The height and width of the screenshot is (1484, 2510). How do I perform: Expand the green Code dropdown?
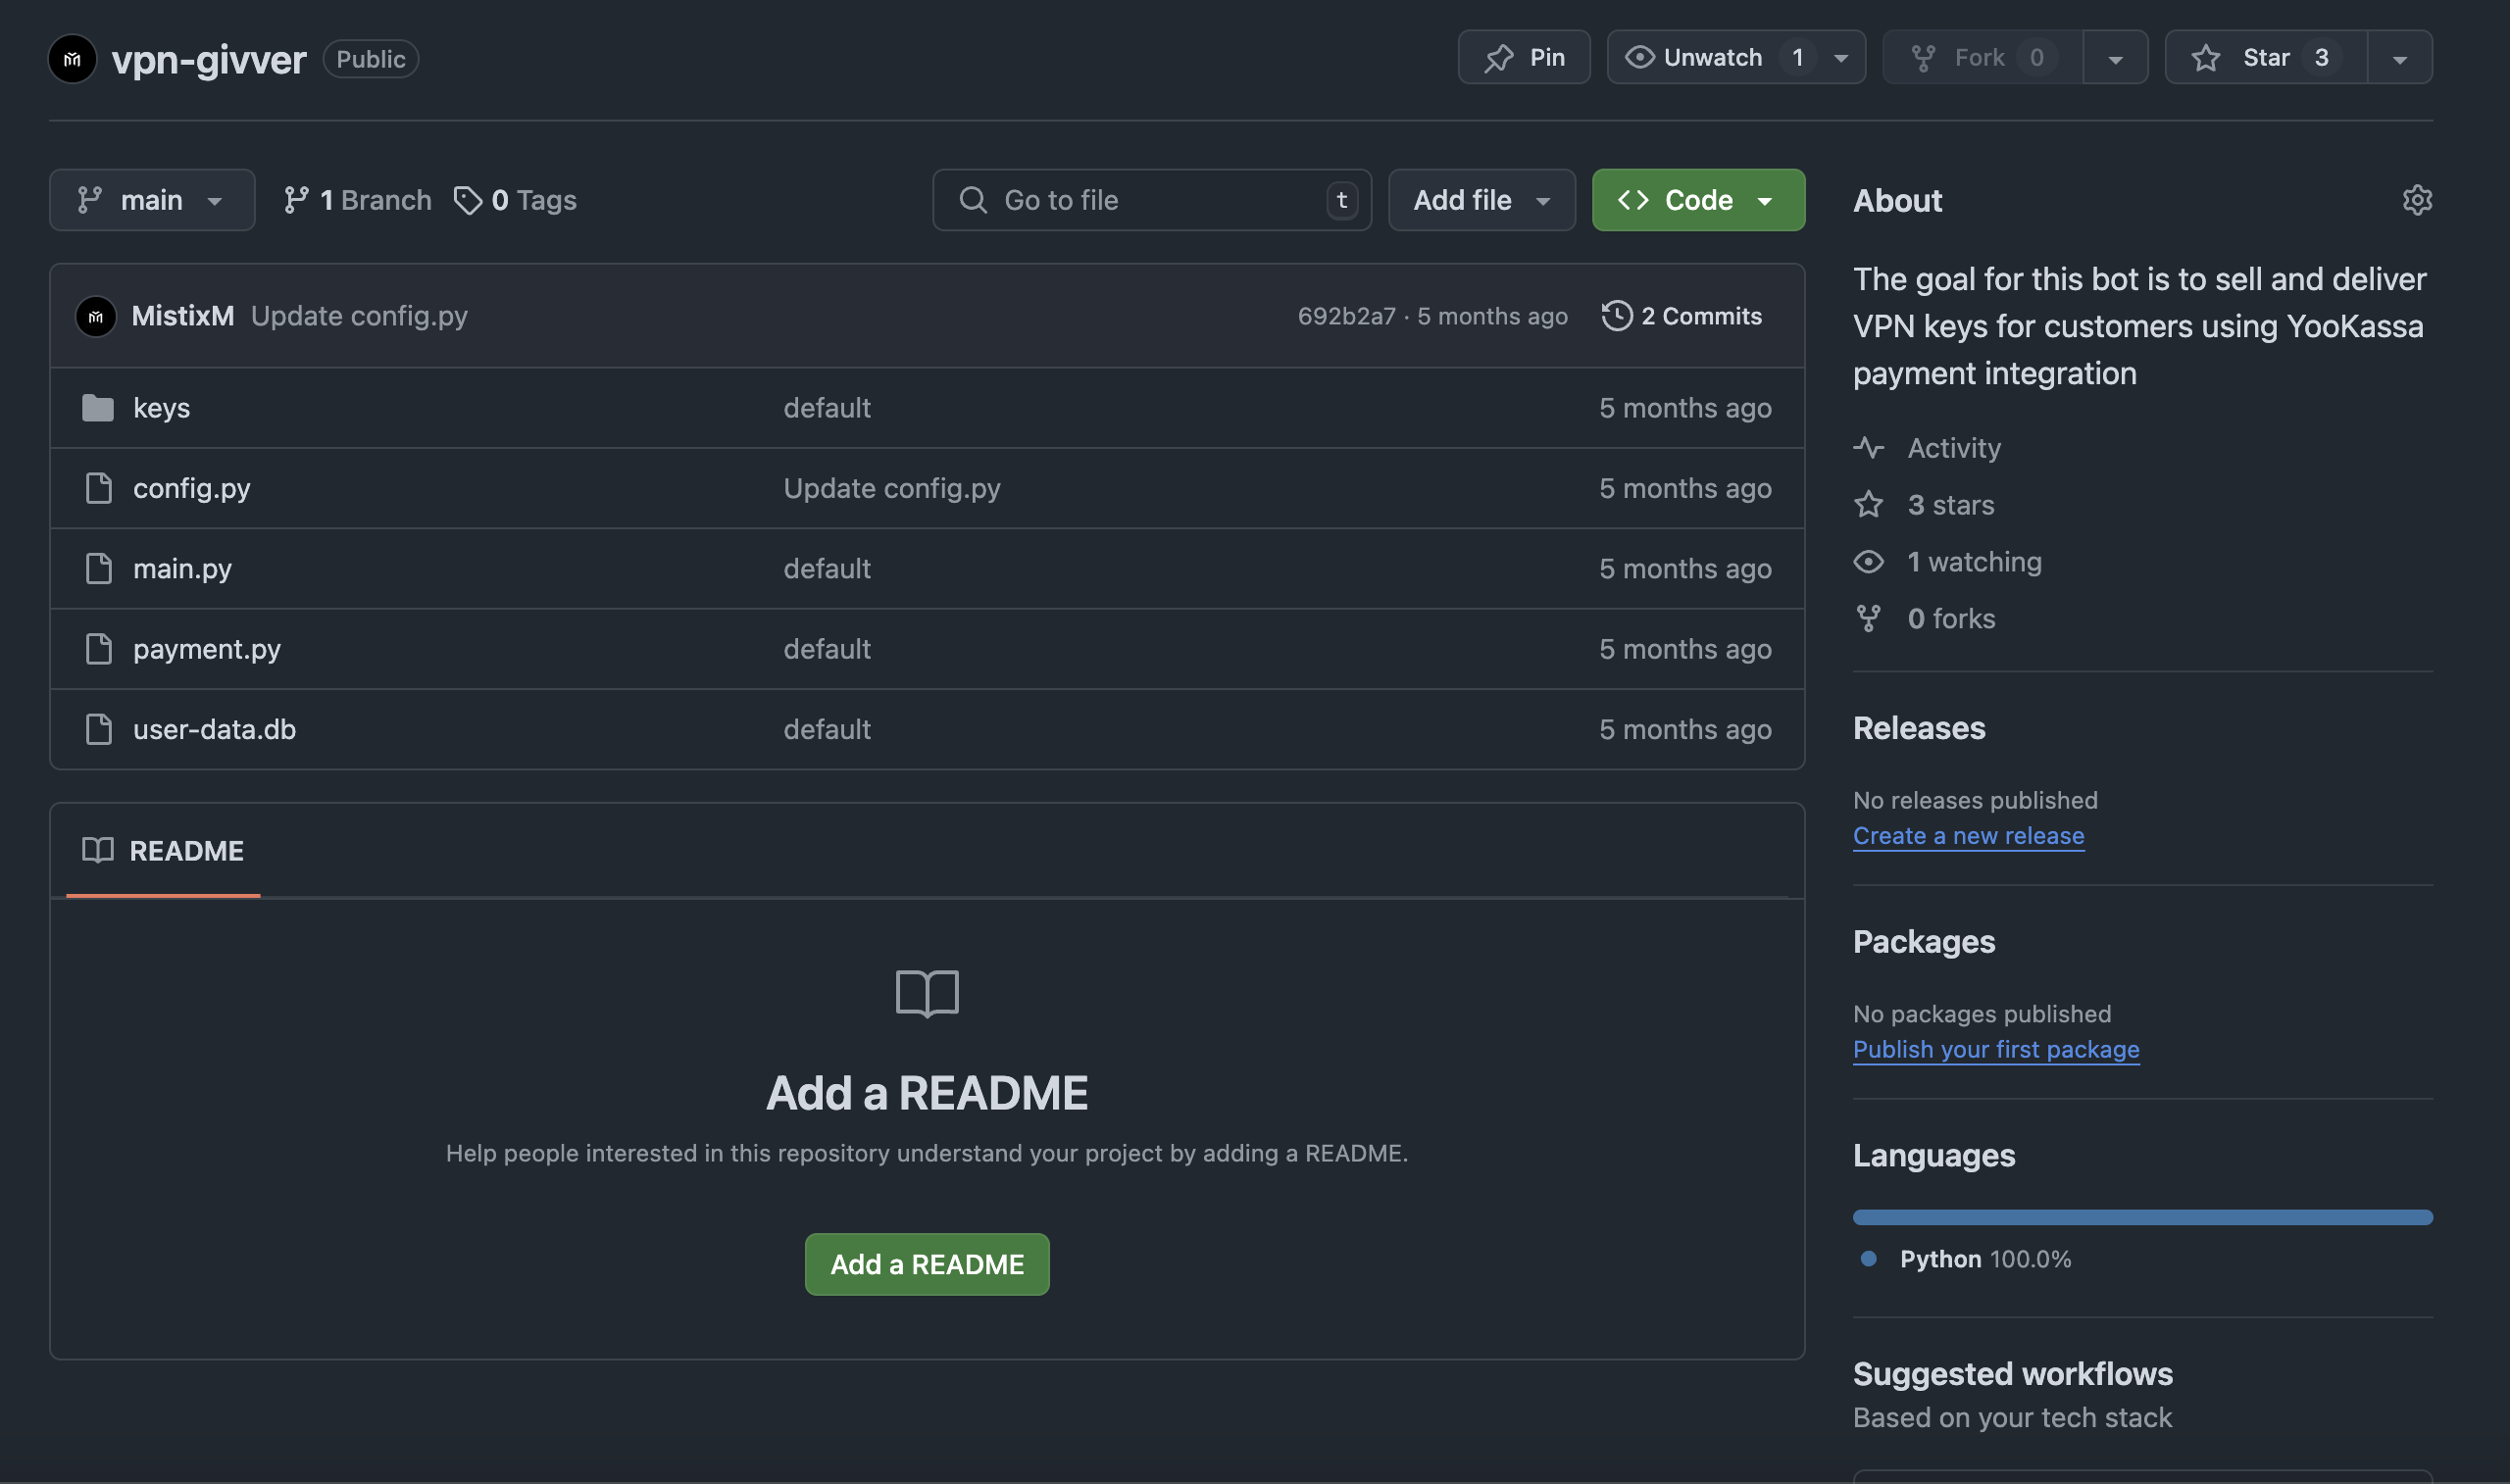pos(1698,200)
